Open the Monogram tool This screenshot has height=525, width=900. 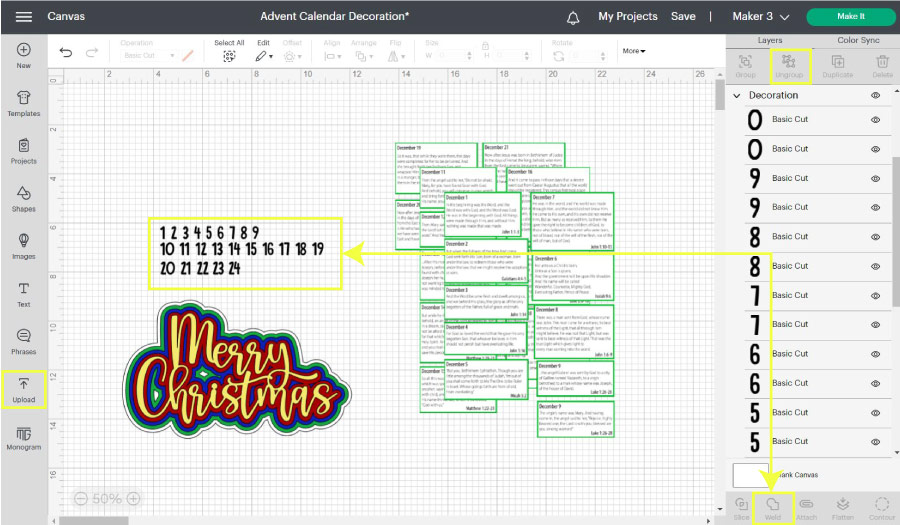coord(24,436)
